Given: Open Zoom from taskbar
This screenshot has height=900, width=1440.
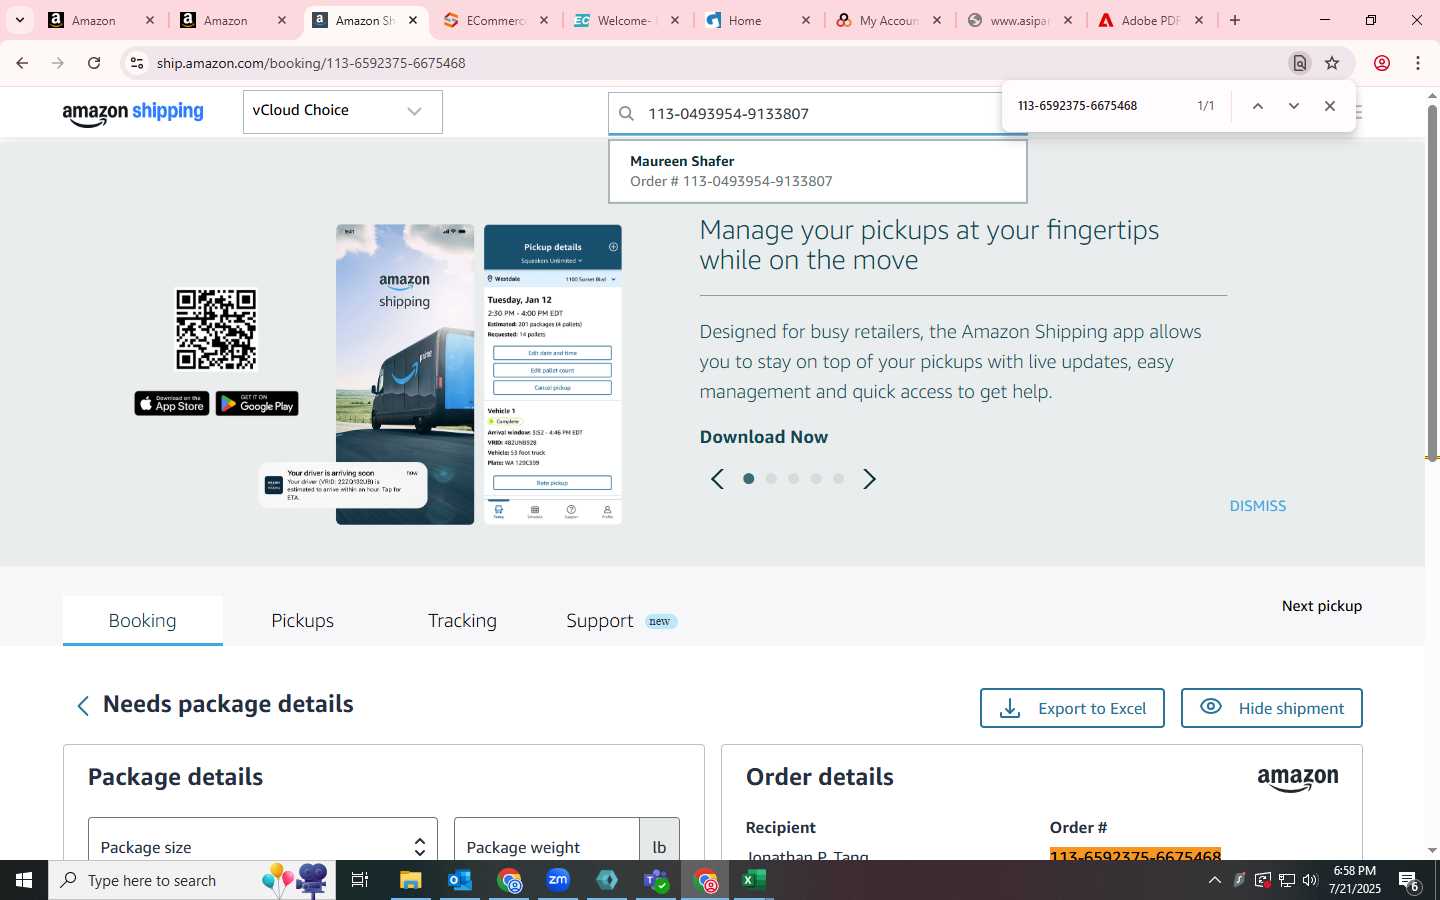Looking at the screenshot, I should coord(558,880).
